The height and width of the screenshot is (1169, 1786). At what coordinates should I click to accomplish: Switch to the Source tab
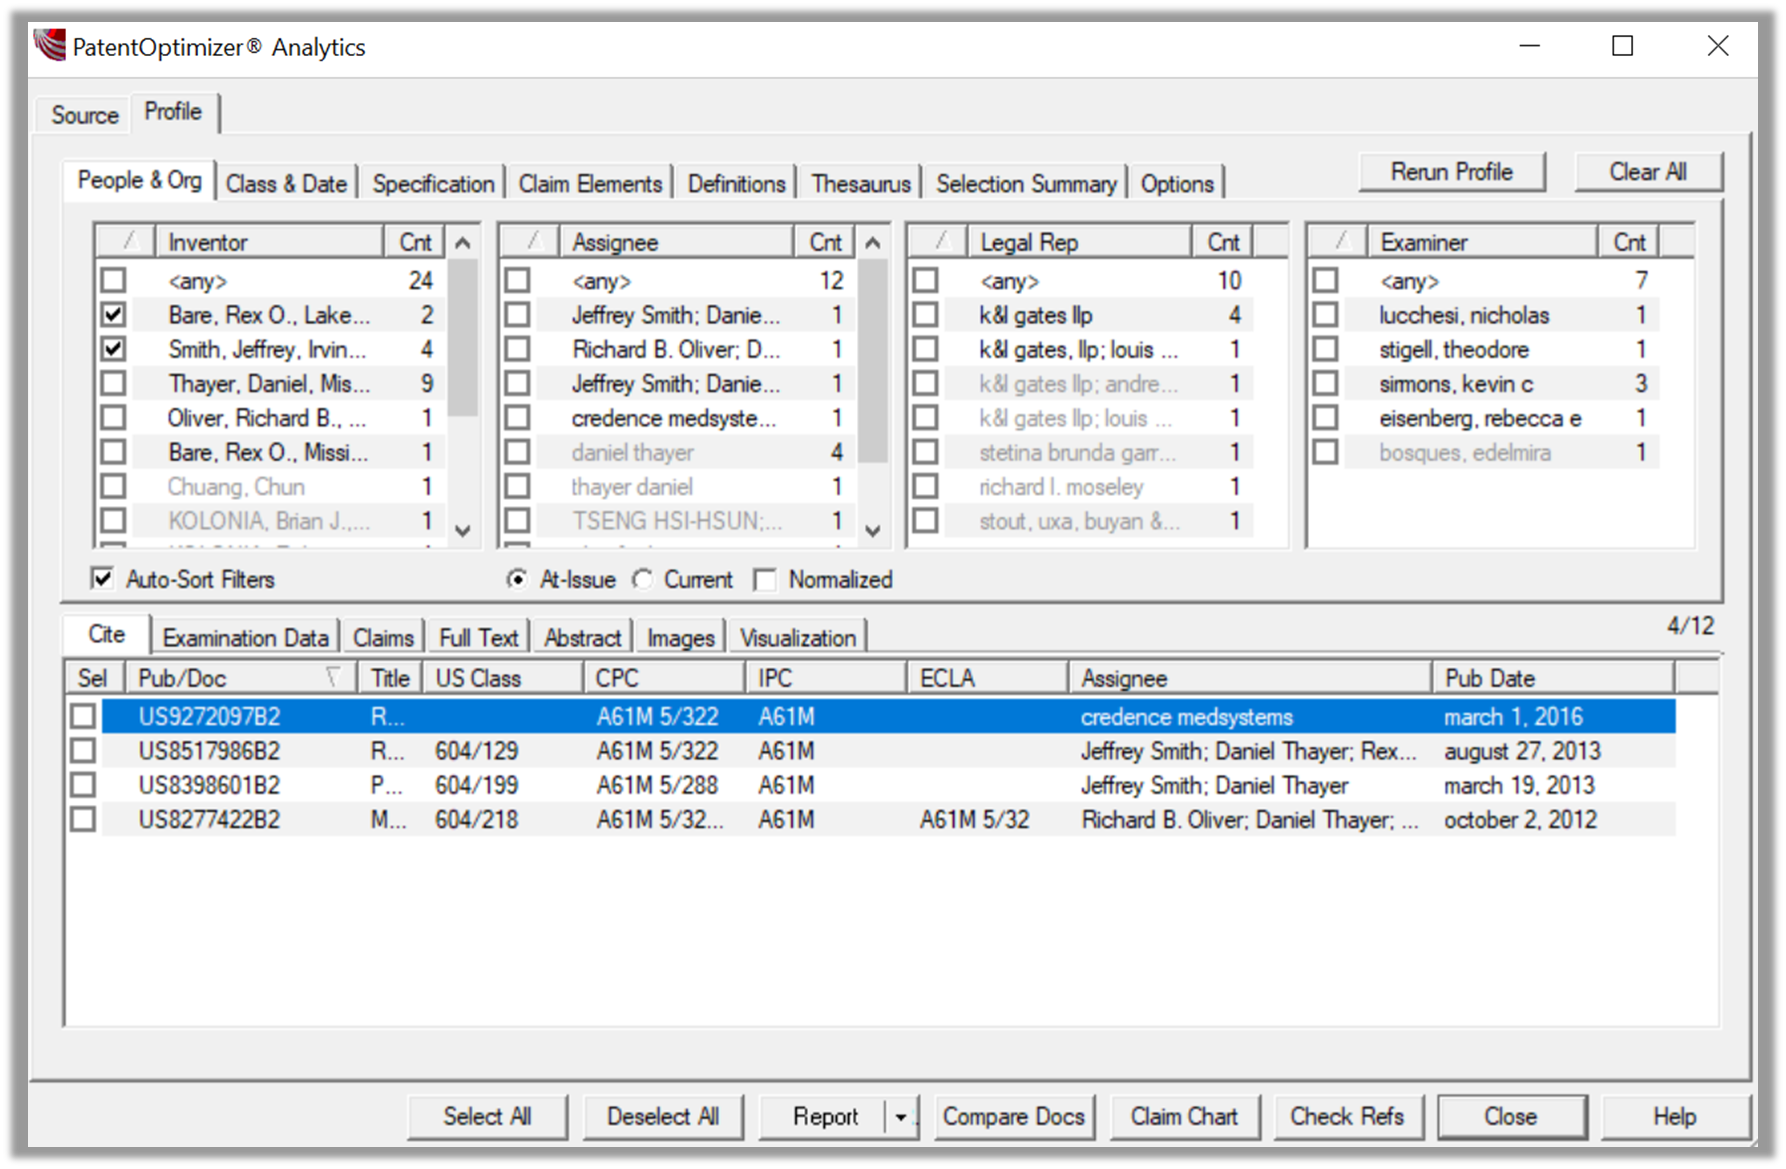pyautogui.click(x=85, y=115)
